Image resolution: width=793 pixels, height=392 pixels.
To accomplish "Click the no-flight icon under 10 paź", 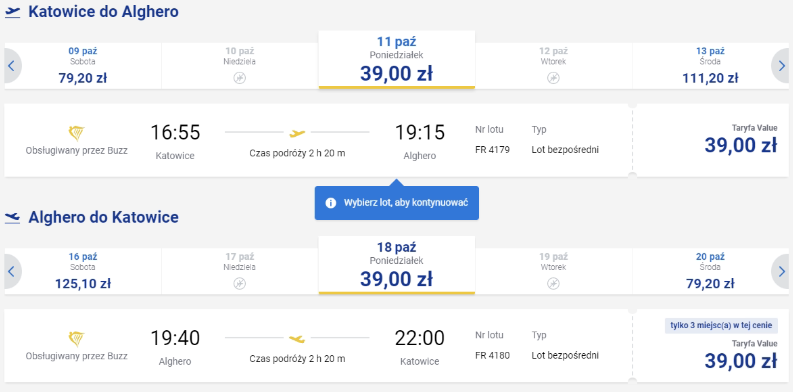I will pos(240,78).
